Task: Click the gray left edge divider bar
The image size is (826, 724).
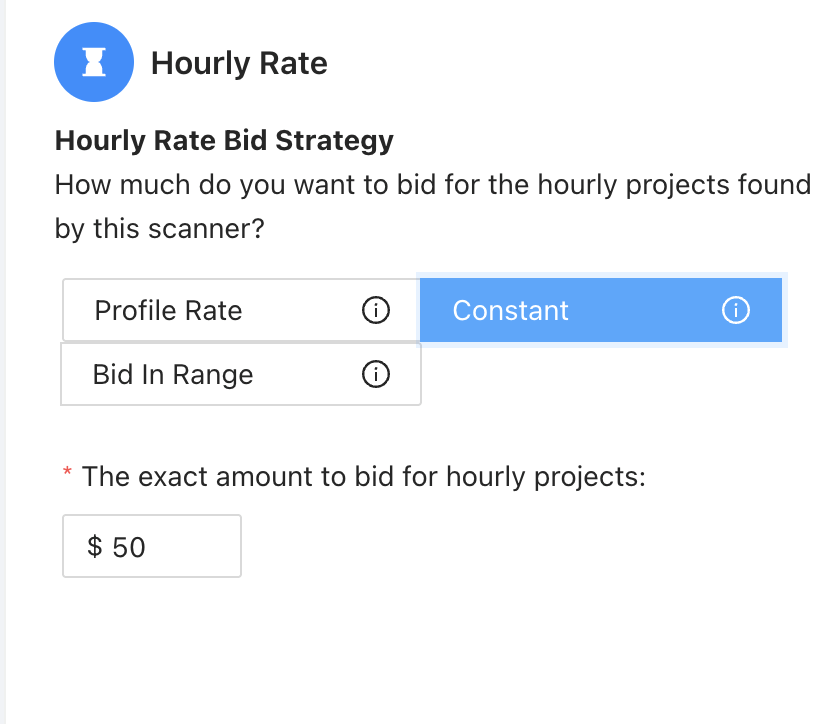Action: pos(3,362)
